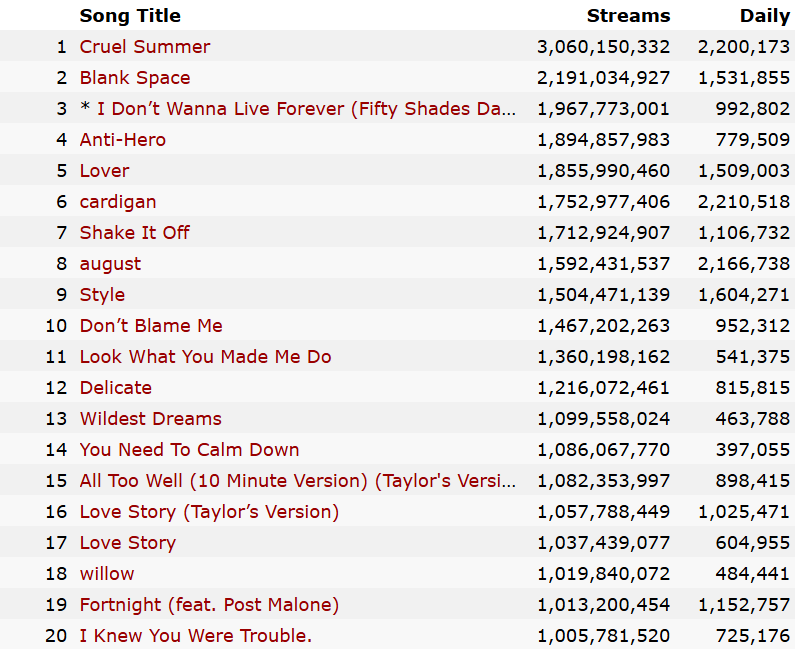Click the Don't Blame Me link

(151, 326)
